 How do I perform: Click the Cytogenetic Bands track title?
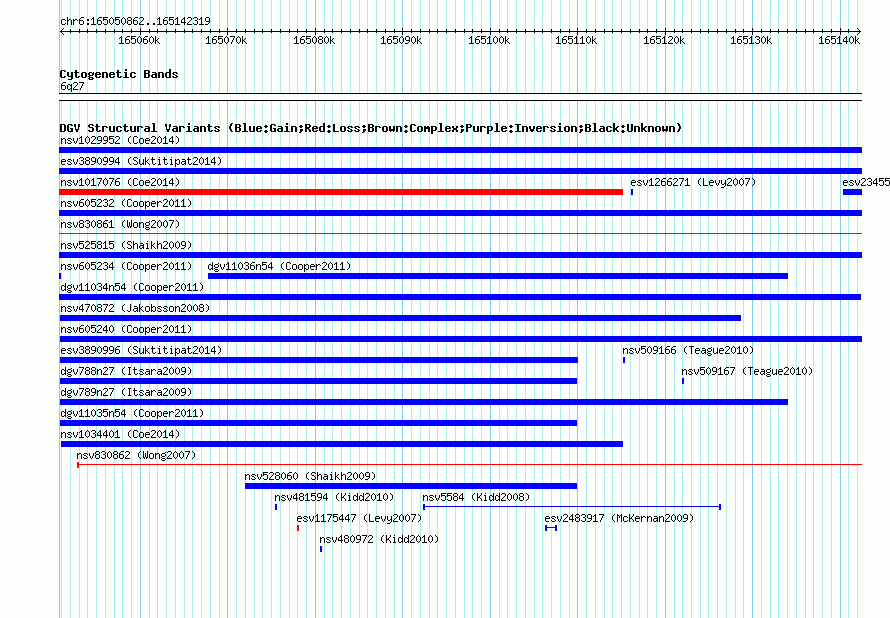[x=119, y=74]
